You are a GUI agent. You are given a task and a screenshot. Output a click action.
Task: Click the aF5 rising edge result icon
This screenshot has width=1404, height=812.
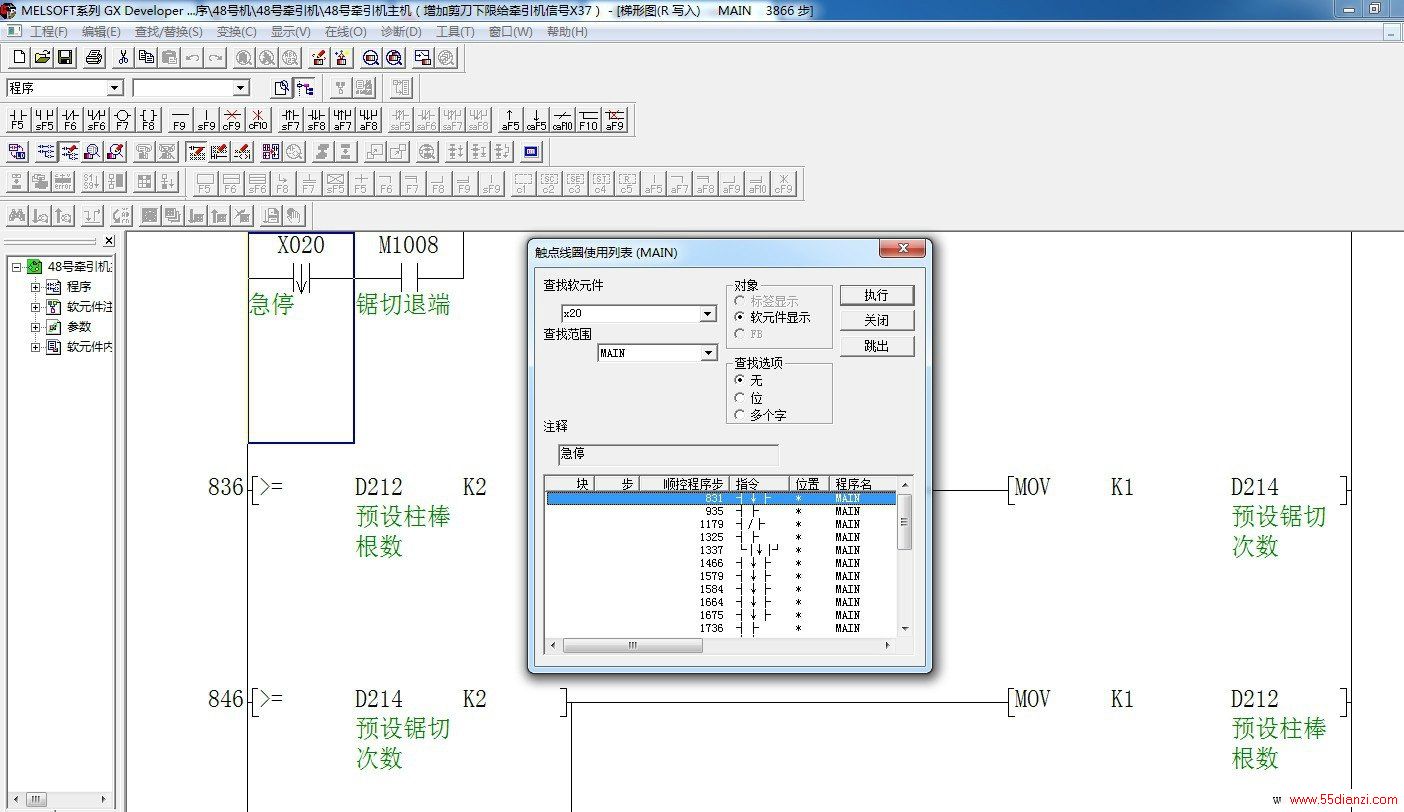click(510, 120)
